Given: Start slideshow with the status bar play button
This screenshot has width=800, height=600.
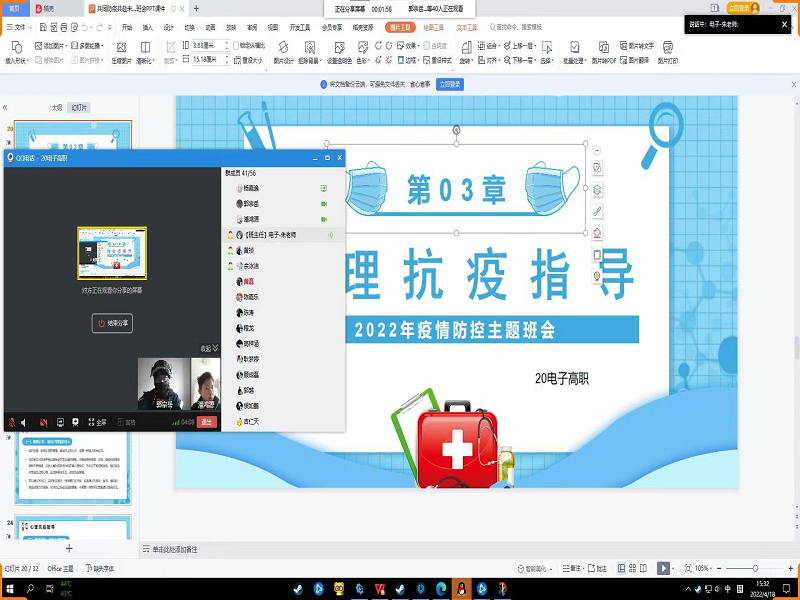Looking at the screenshot, I should click(x=661, y=568).
